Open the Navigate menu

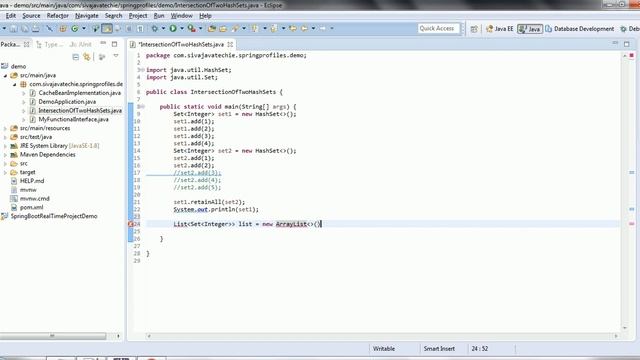pos(87,16)
